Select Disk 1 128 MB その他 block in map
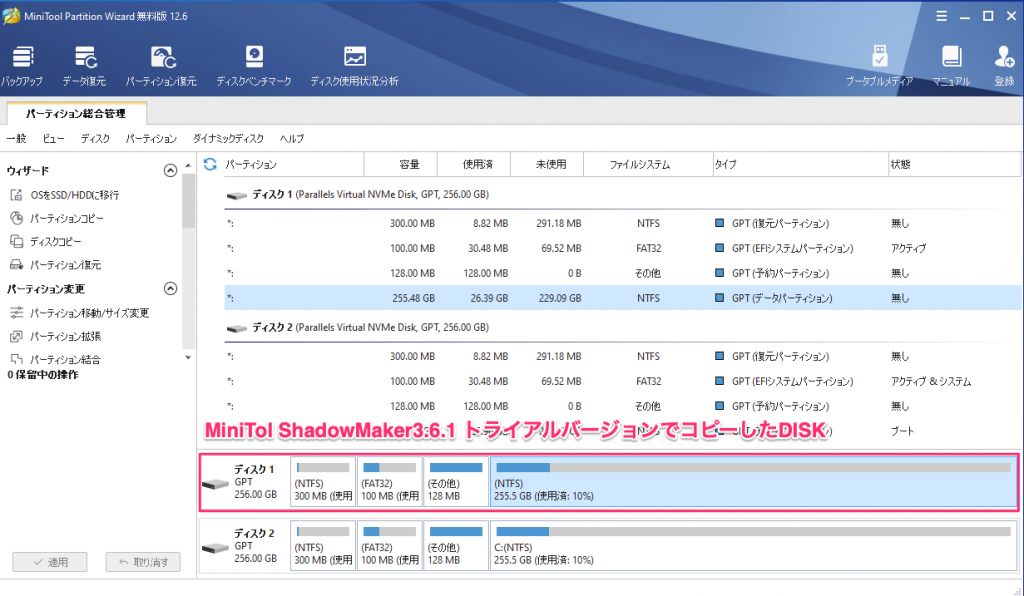Image resolution: width=1024 pixels, height=596 pixels. click(456, 482)
